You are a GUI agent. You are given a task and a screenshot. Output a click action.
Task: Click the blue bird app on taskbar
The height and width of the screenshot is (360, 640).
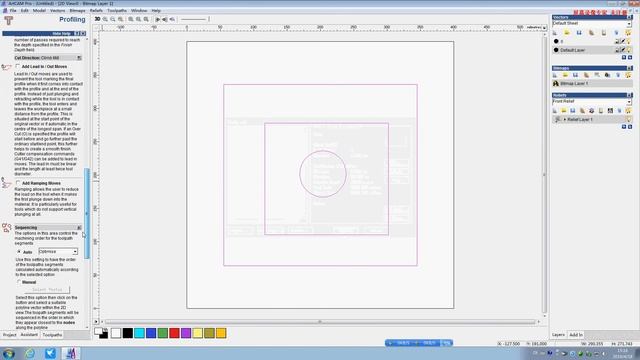tap(50, 353)
